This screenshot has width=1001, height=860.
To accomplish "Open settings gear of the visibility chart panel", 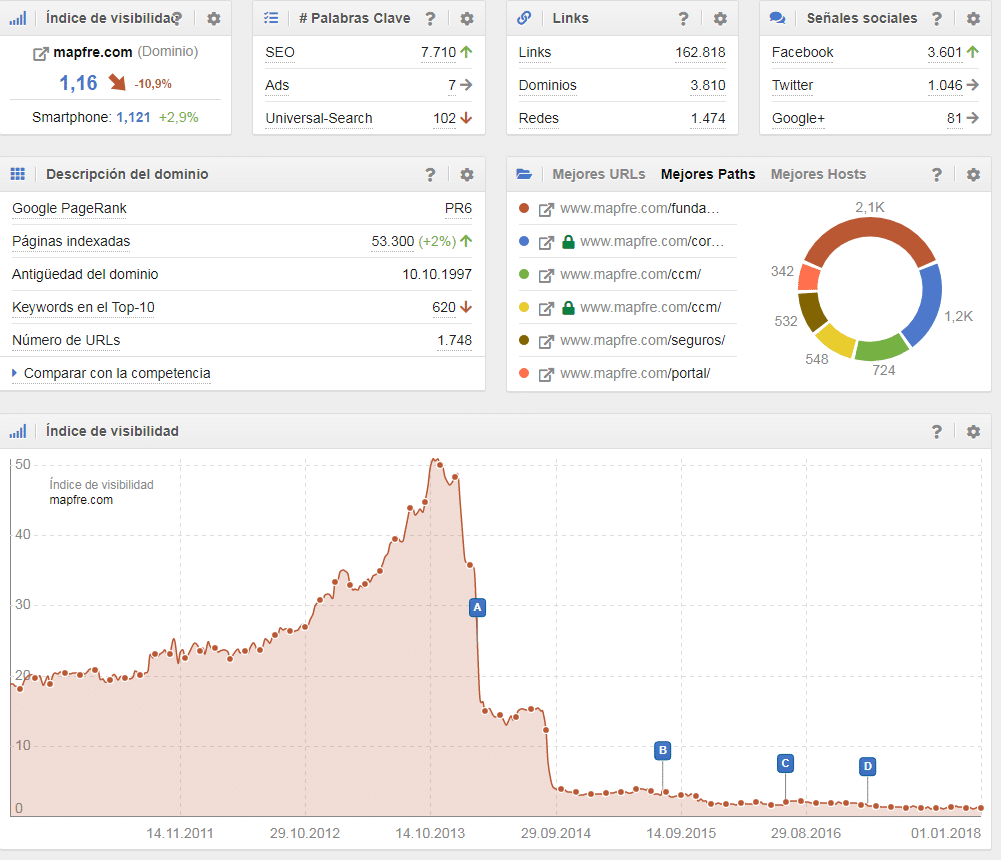I will [x=973, y=432].
